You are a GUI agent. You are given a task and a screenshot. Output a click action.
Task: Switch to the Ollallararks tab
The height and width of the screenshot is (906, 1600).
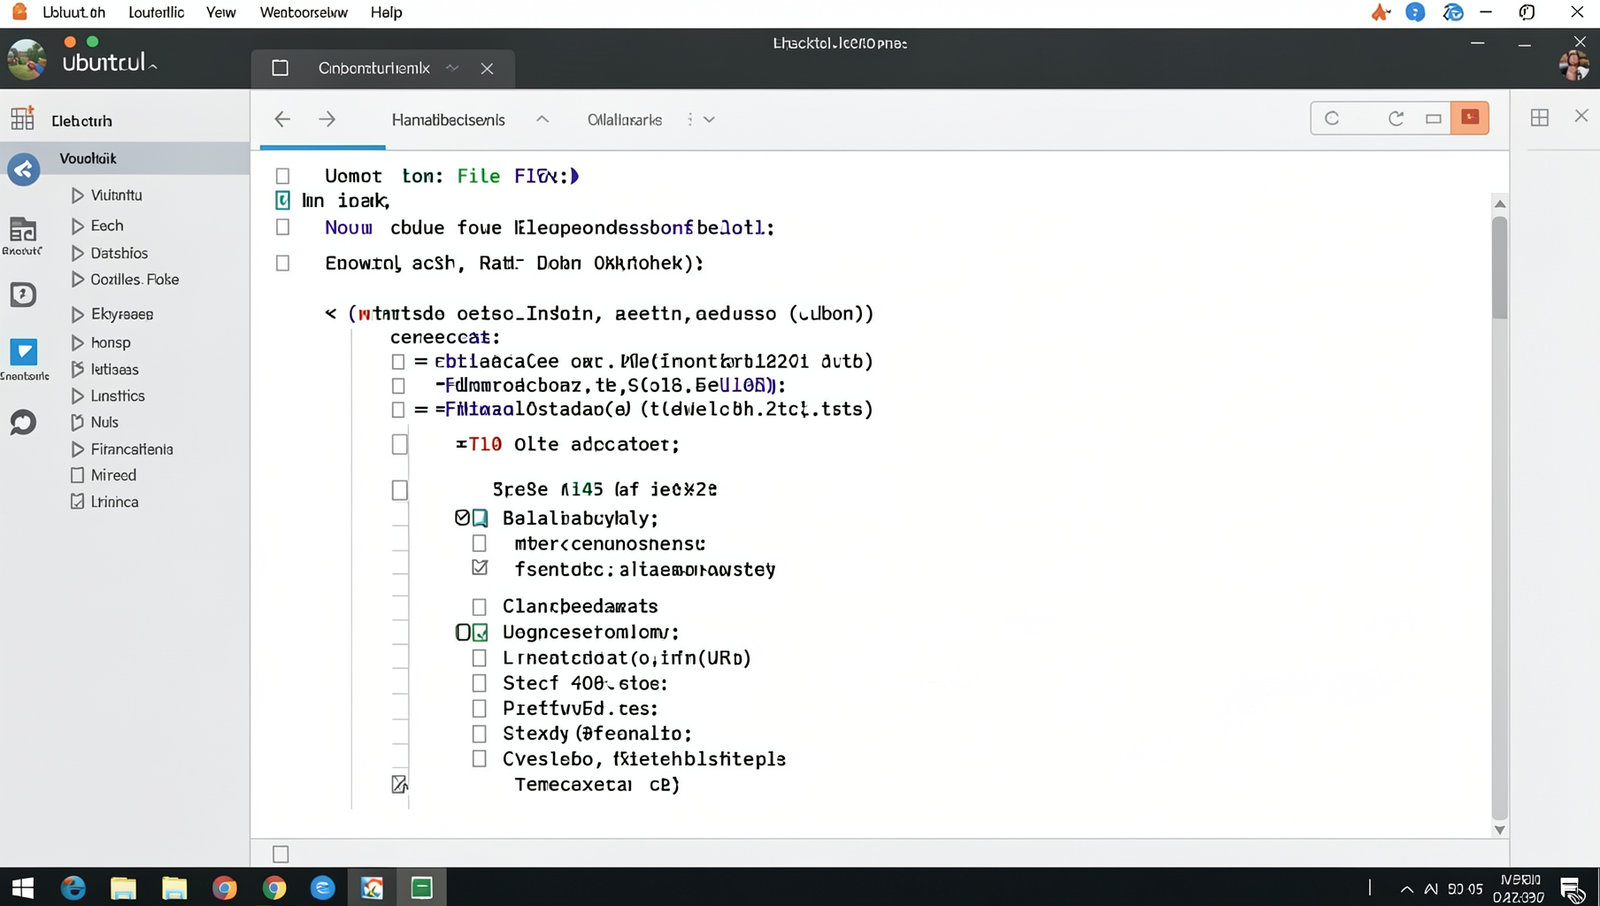(625, 120)
